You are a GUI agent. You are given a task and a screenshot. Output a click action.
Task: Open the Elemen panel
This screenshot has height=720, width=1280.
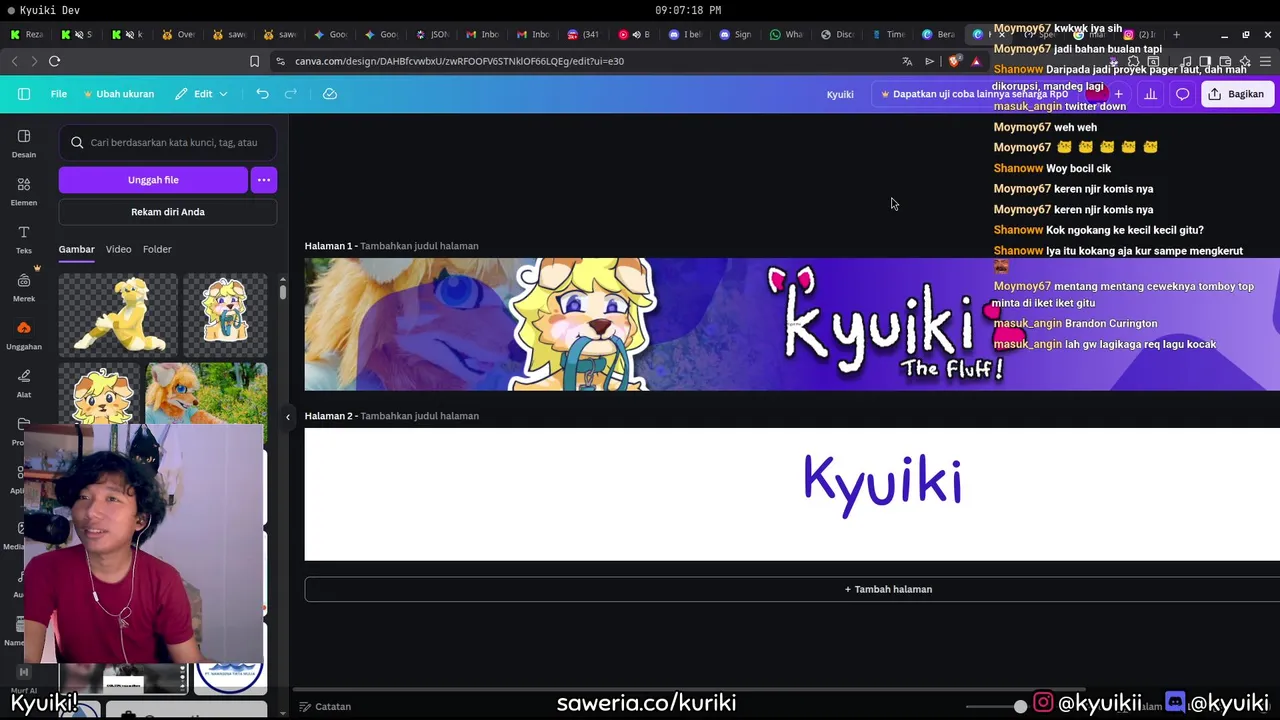pyautogui.click(x=24, y=191)
